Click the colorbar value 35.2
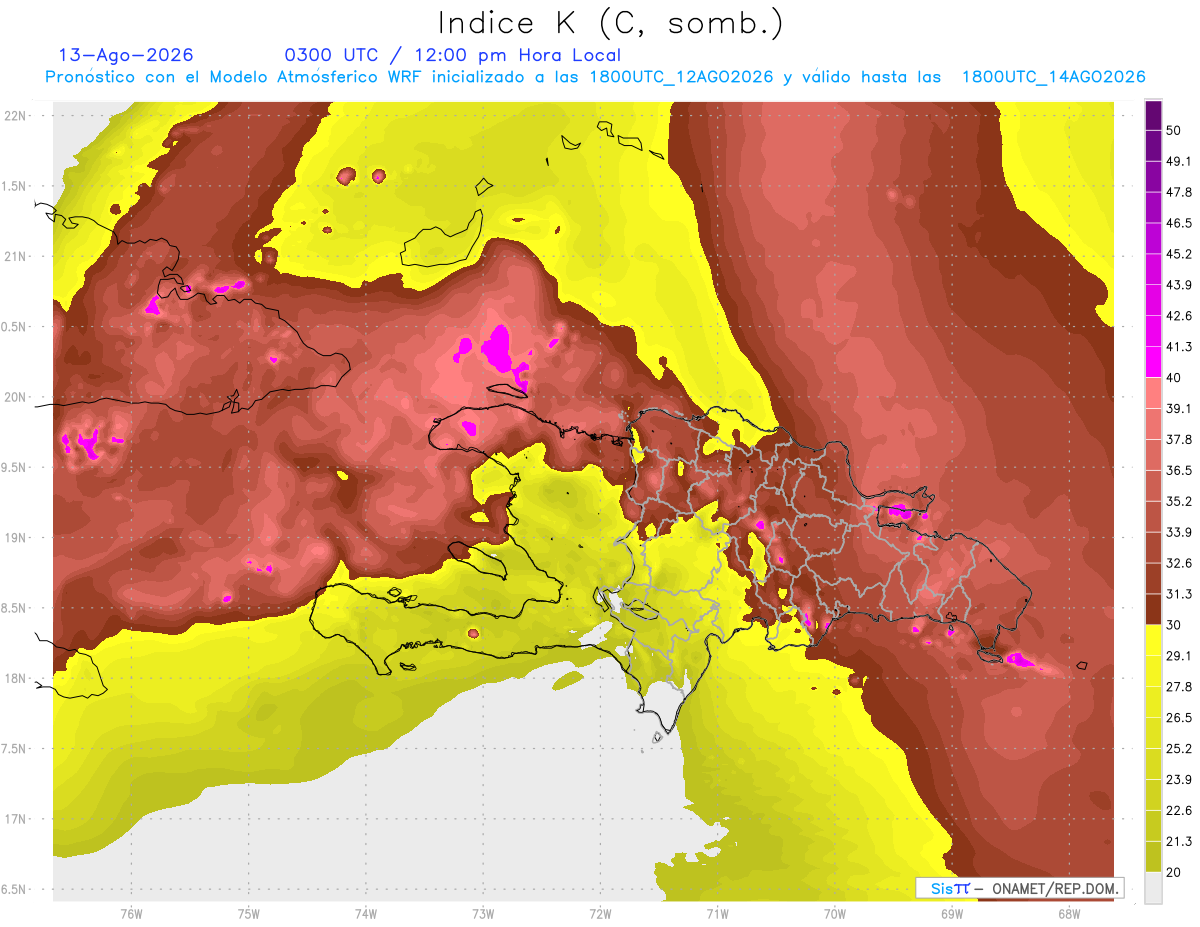The image size is (1200, 927). click(x=1178, y=501)
